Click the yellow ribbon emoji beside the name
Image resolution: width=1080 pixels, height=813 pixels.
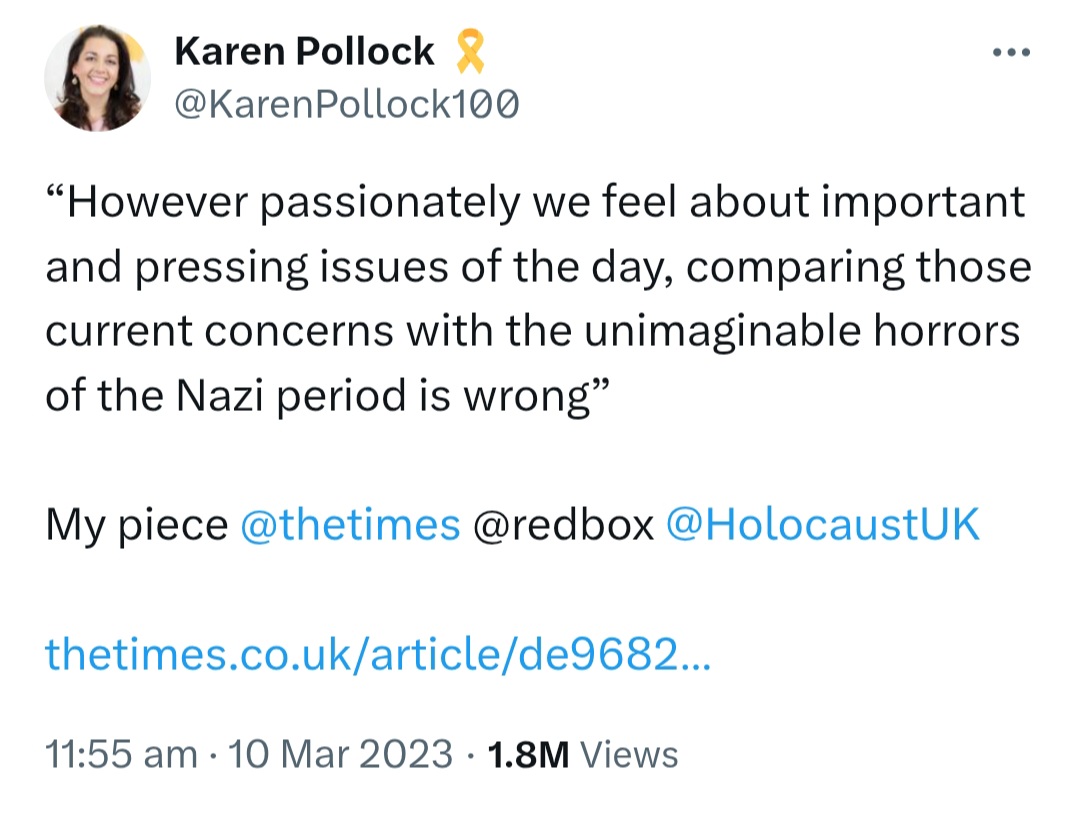(x=470, y=51)
